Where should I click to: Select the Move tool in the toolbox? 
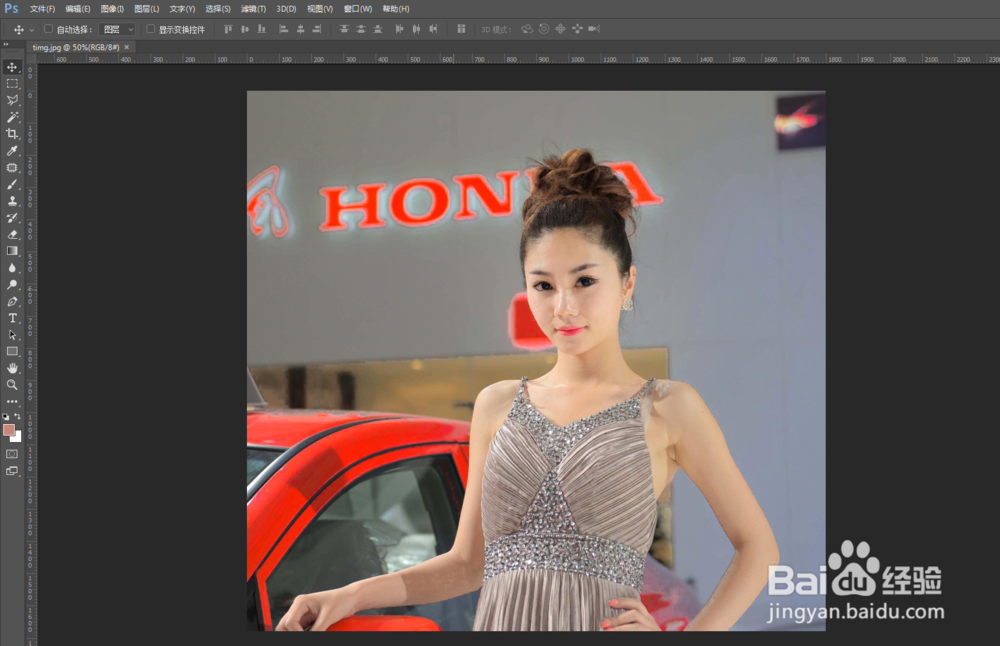11,67
